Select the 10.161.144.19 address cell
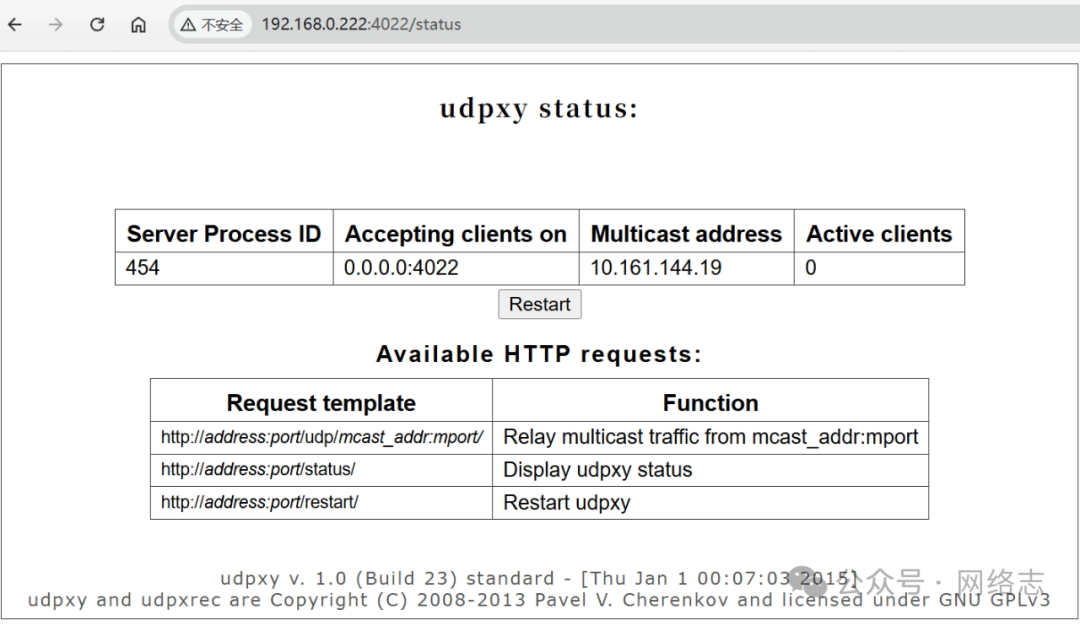The height and width of the screenshot is (626, 1080). tap(686, 268)
